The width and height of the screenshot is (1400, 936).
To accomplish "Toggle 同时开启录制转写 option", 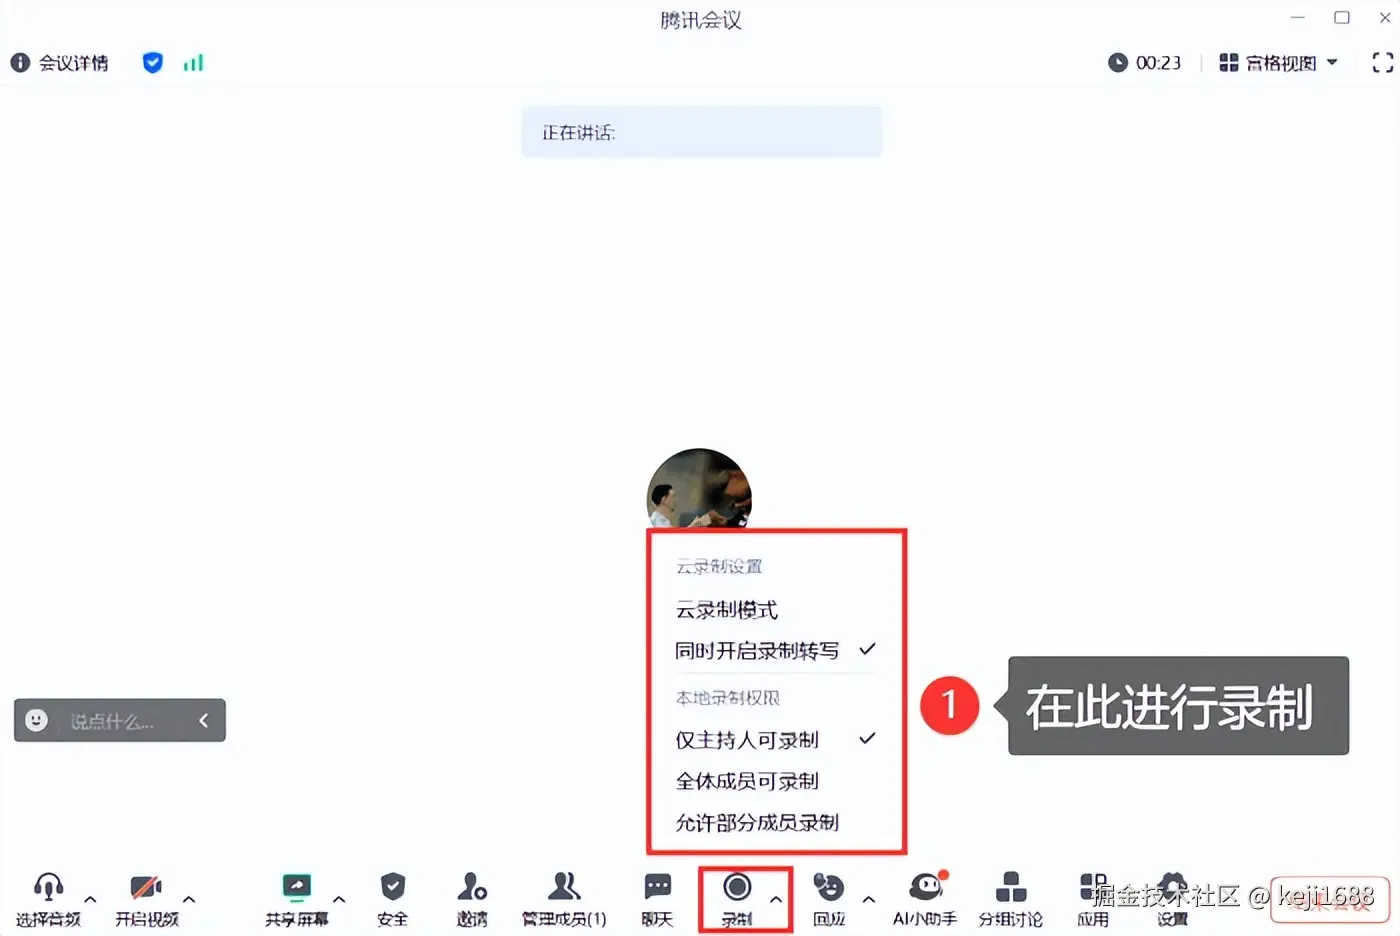I will (776, 651).
